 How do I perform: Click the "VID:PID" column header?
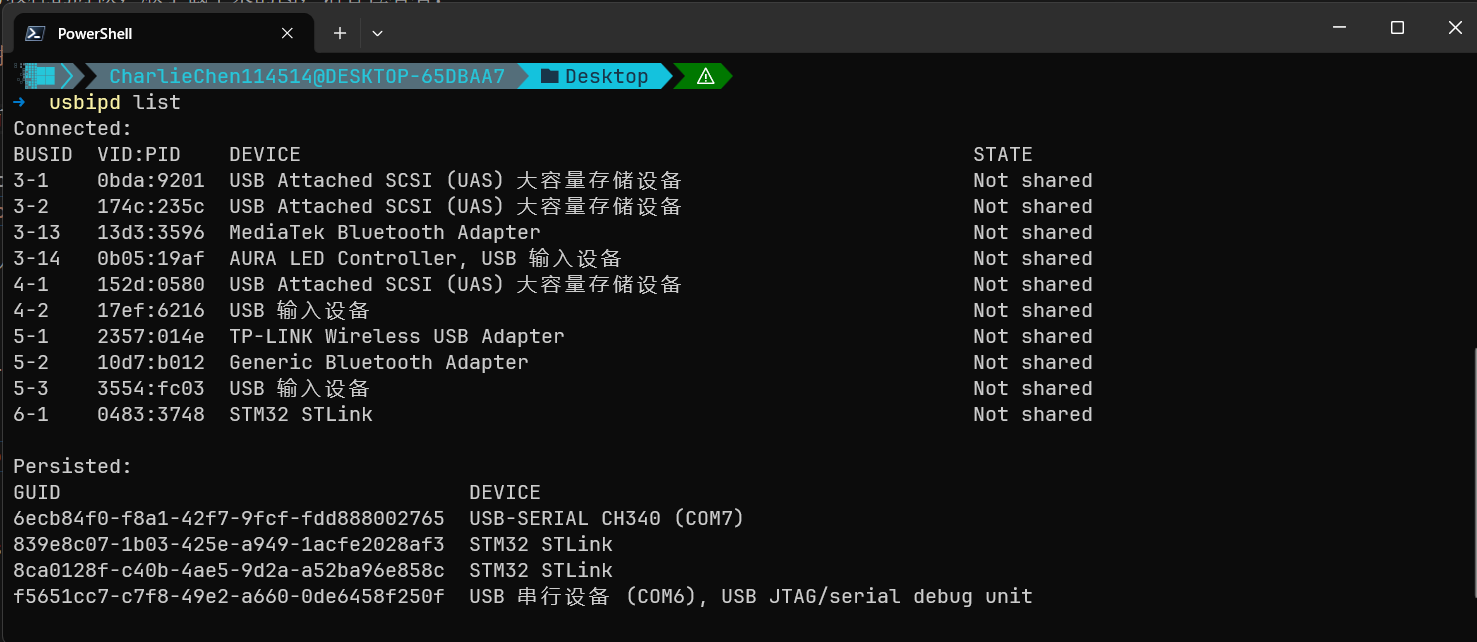tap(139, 154)
